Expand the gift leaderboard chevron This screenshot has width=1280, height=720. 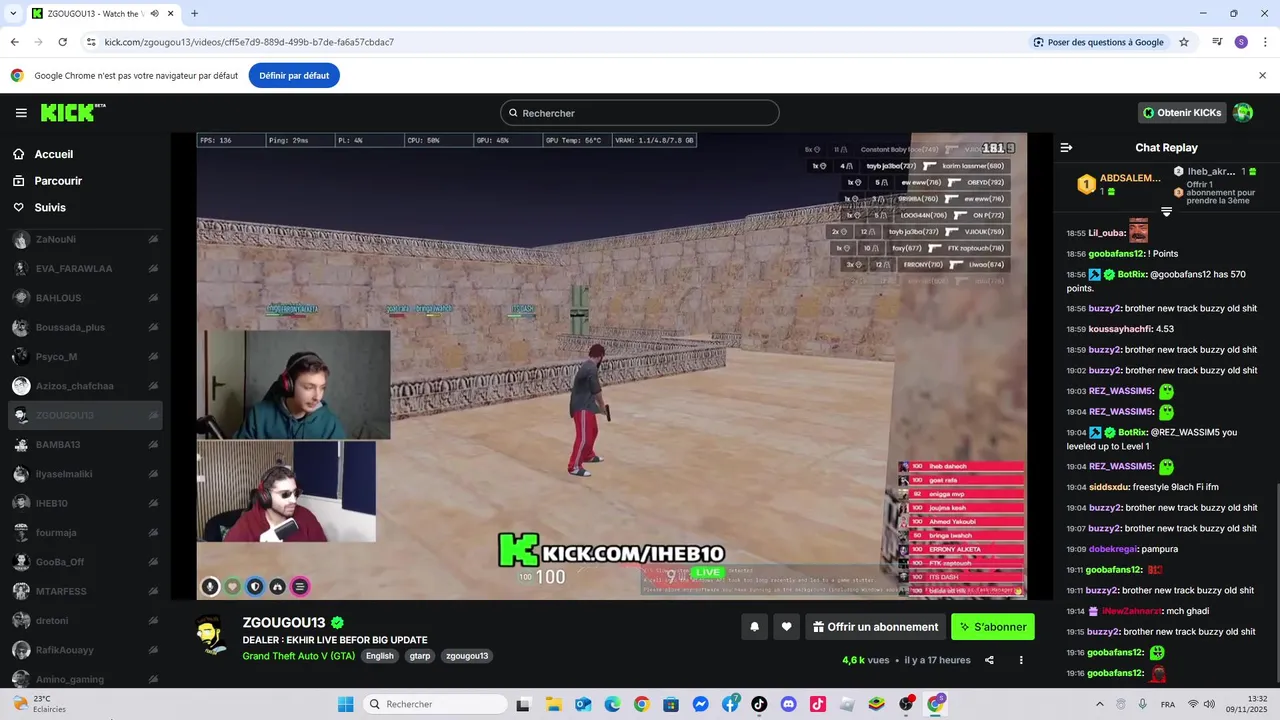(1166, 212)
